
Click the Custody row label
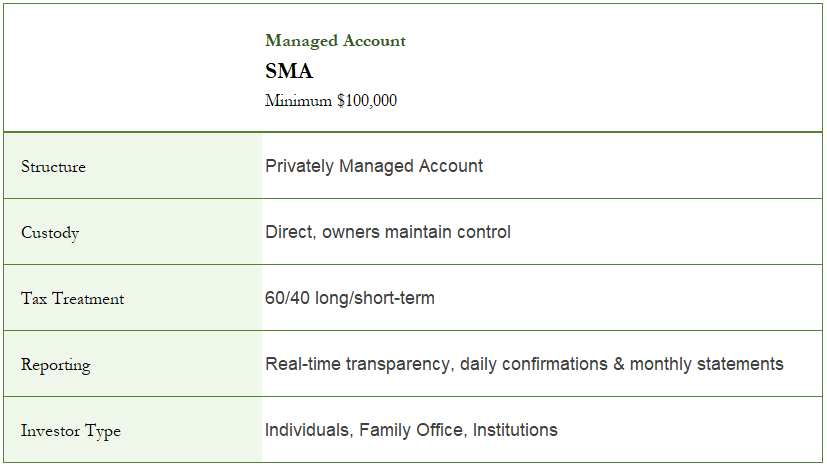tap(50, 233)
